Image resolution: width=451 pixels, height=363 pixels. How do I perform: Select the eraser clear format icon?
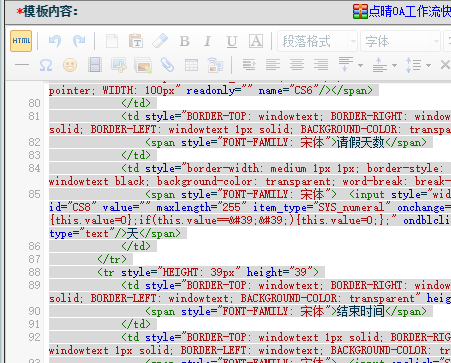tap(160, 41)
